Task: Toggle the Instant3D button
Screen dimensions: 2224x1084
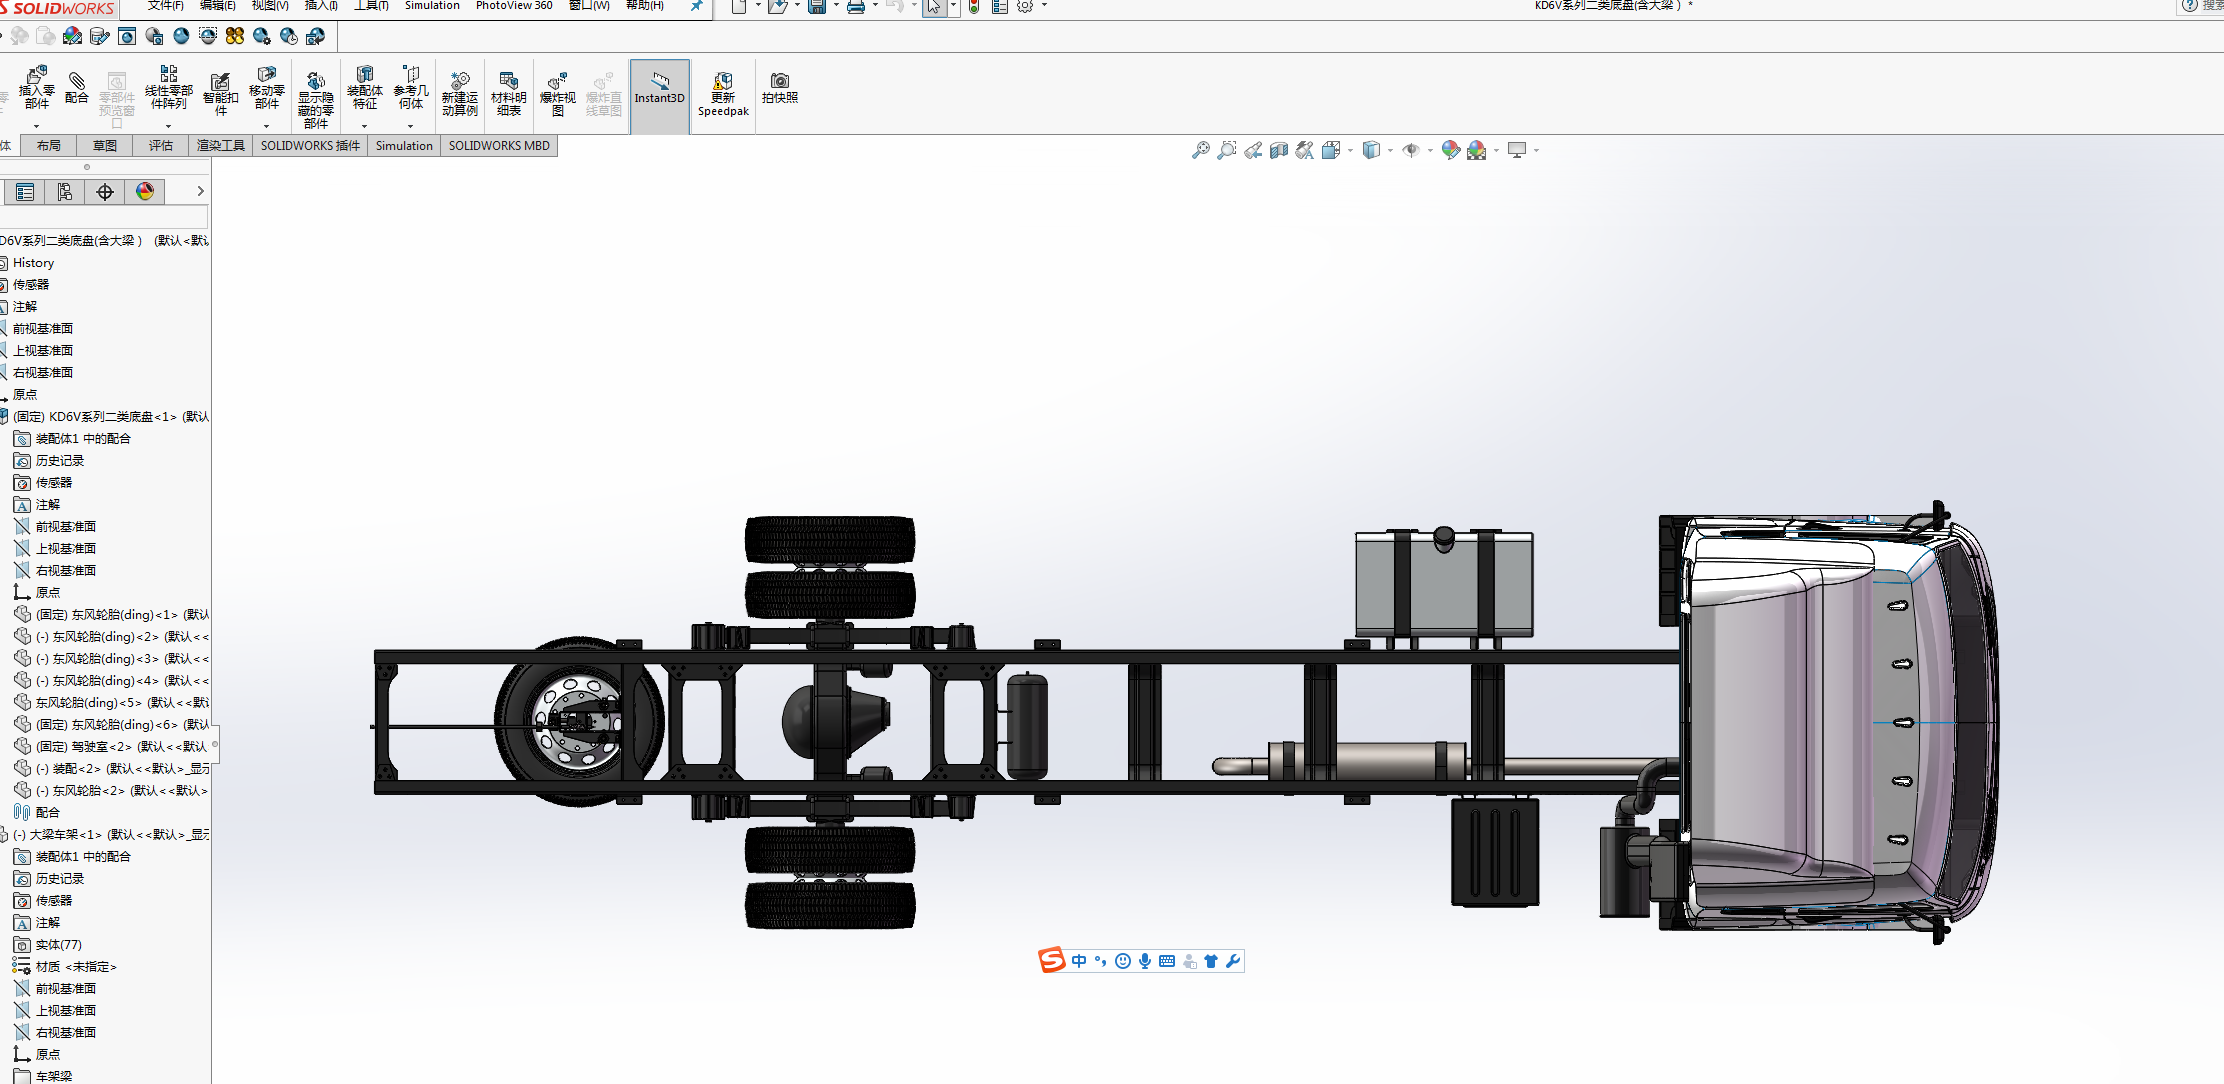Action: pyautogui.click(x=659, y=96)
